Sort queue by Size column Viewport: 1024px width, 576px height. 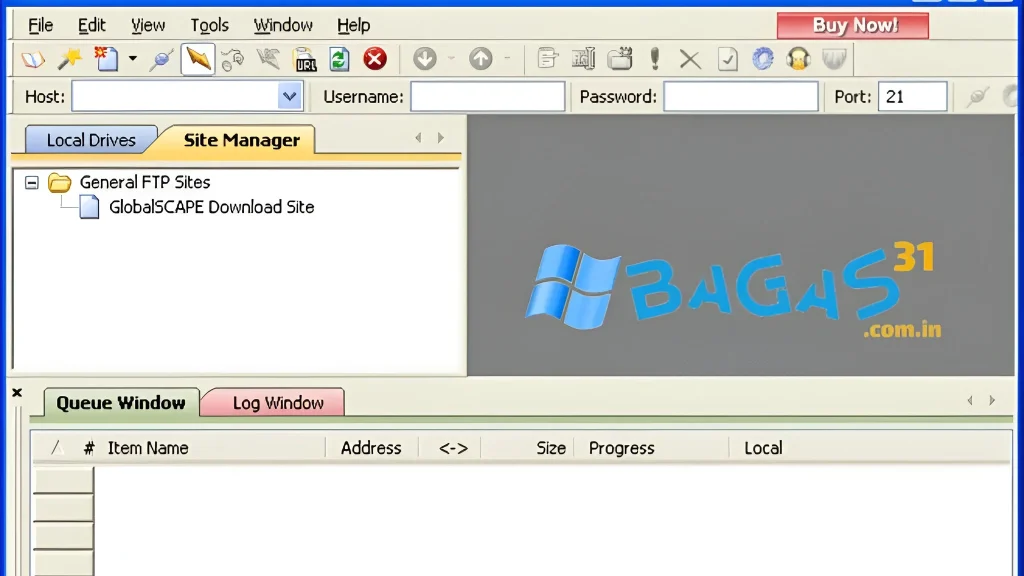[551, 448]
